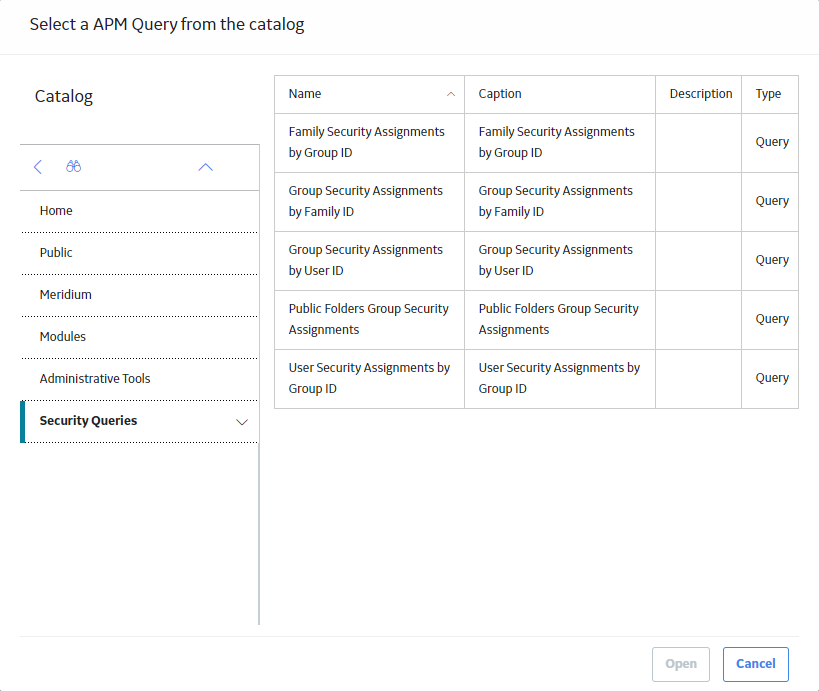The height and width of the screenshot is (691, 819).
Task: Click the Type column header
Action: tap(770, 94)
